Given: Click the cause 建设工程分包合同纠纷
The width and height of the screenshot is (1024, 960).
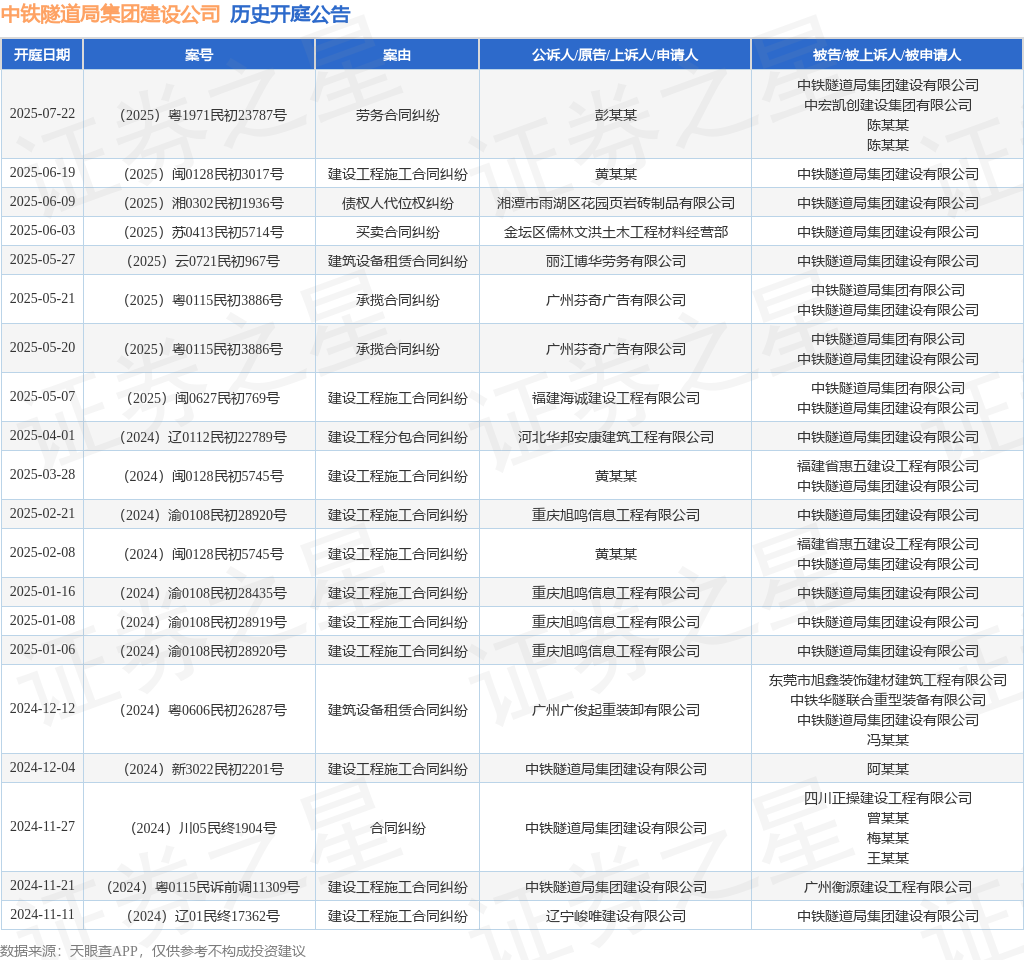Looking at the screenshot, I should click(x=398, y=438).
